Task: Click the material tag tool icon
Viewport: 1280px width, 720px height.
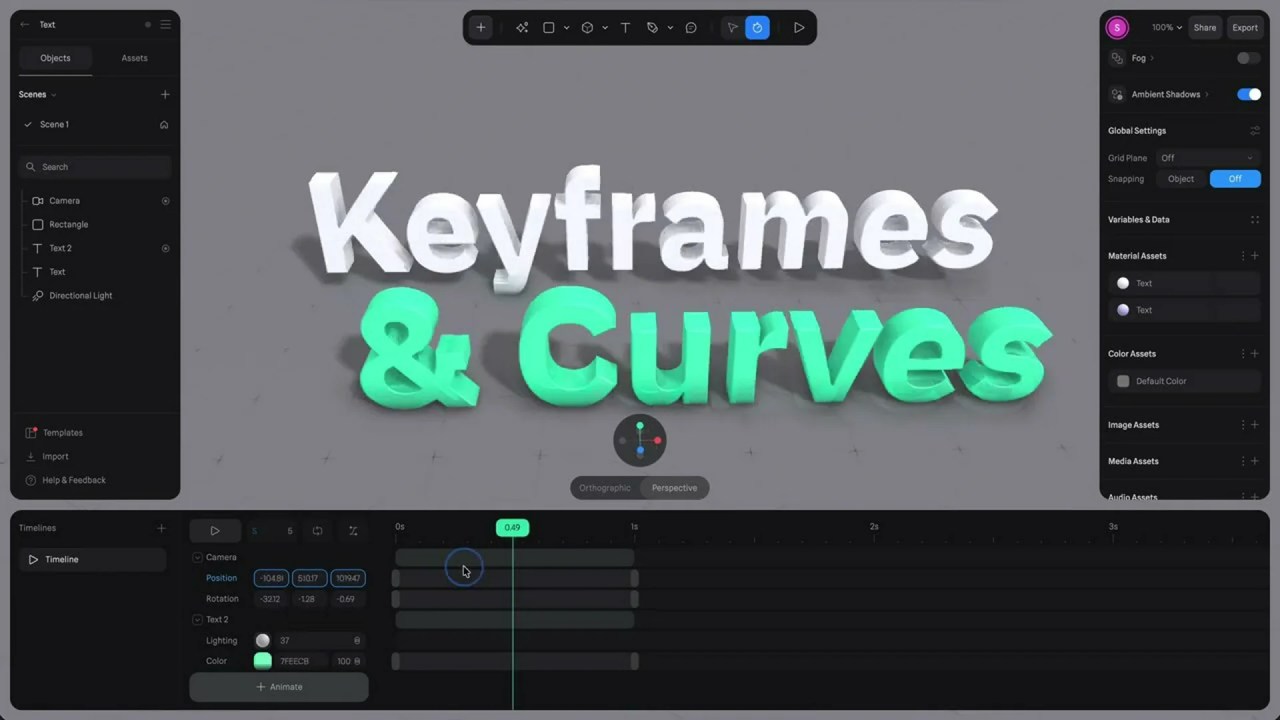Action: point(652,27)
